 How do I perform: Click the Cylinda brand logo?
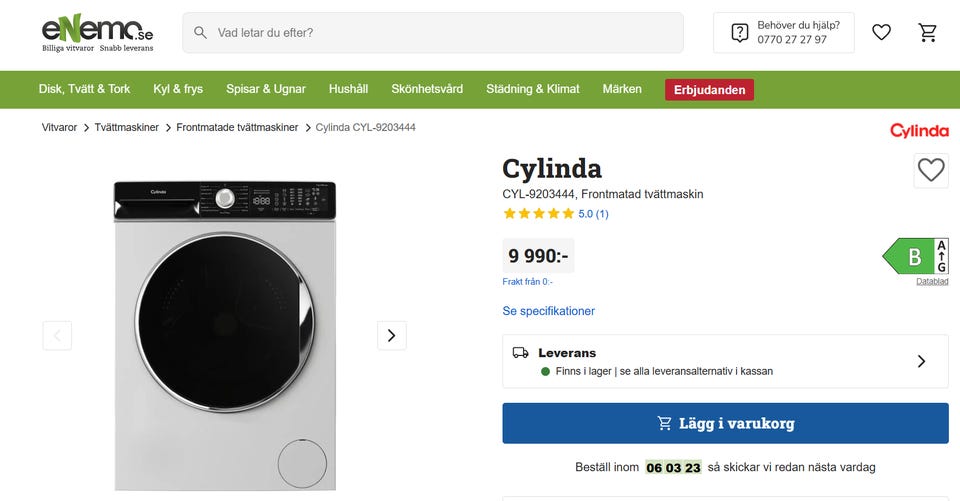[x=919, y=131]
